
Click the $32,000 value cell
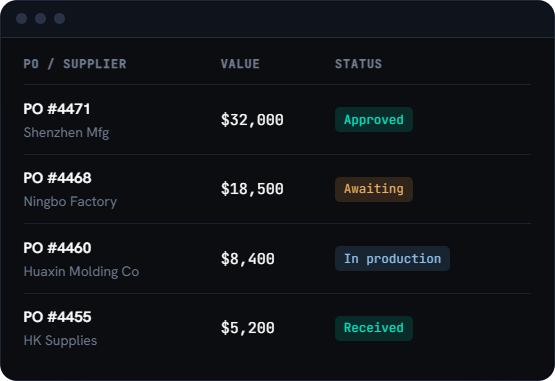pyautogui.click(x=252, y=120)
